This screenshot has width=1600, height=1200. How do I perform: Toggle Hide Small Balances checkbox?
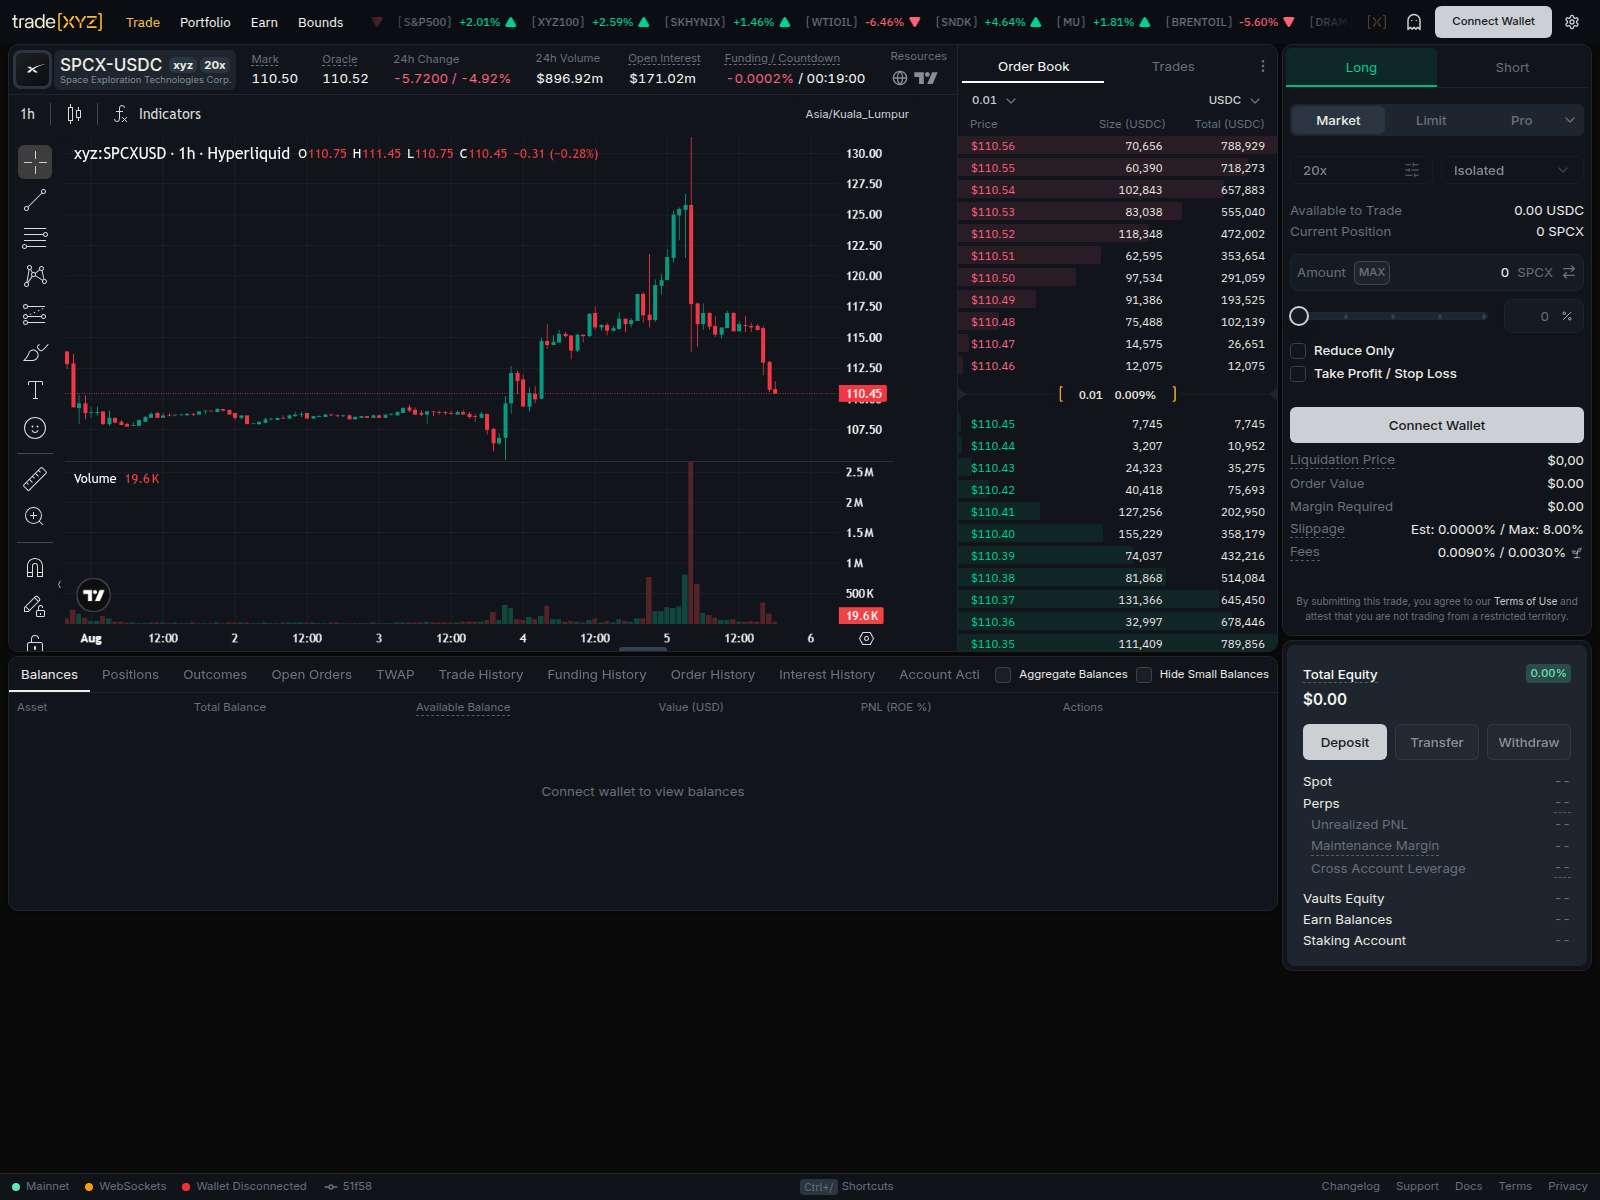[x=1144, y=675]
